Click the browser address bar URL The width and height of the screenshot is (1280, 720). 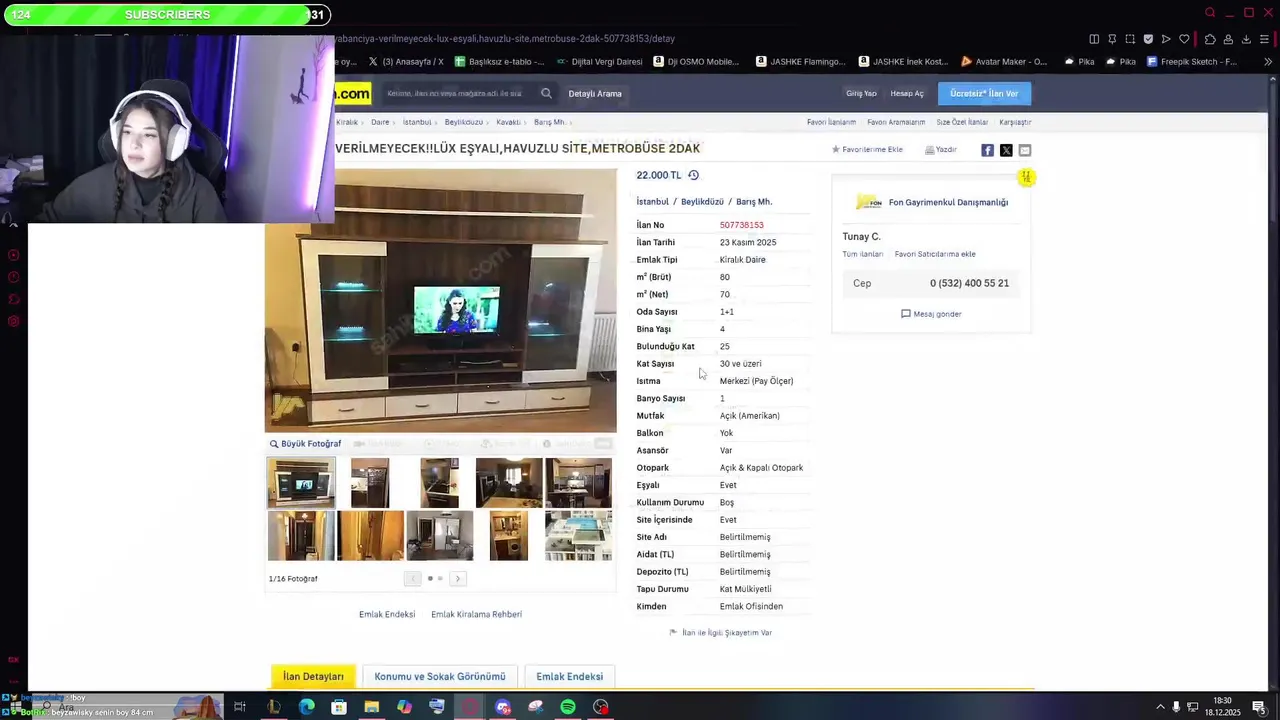point(504,39)
